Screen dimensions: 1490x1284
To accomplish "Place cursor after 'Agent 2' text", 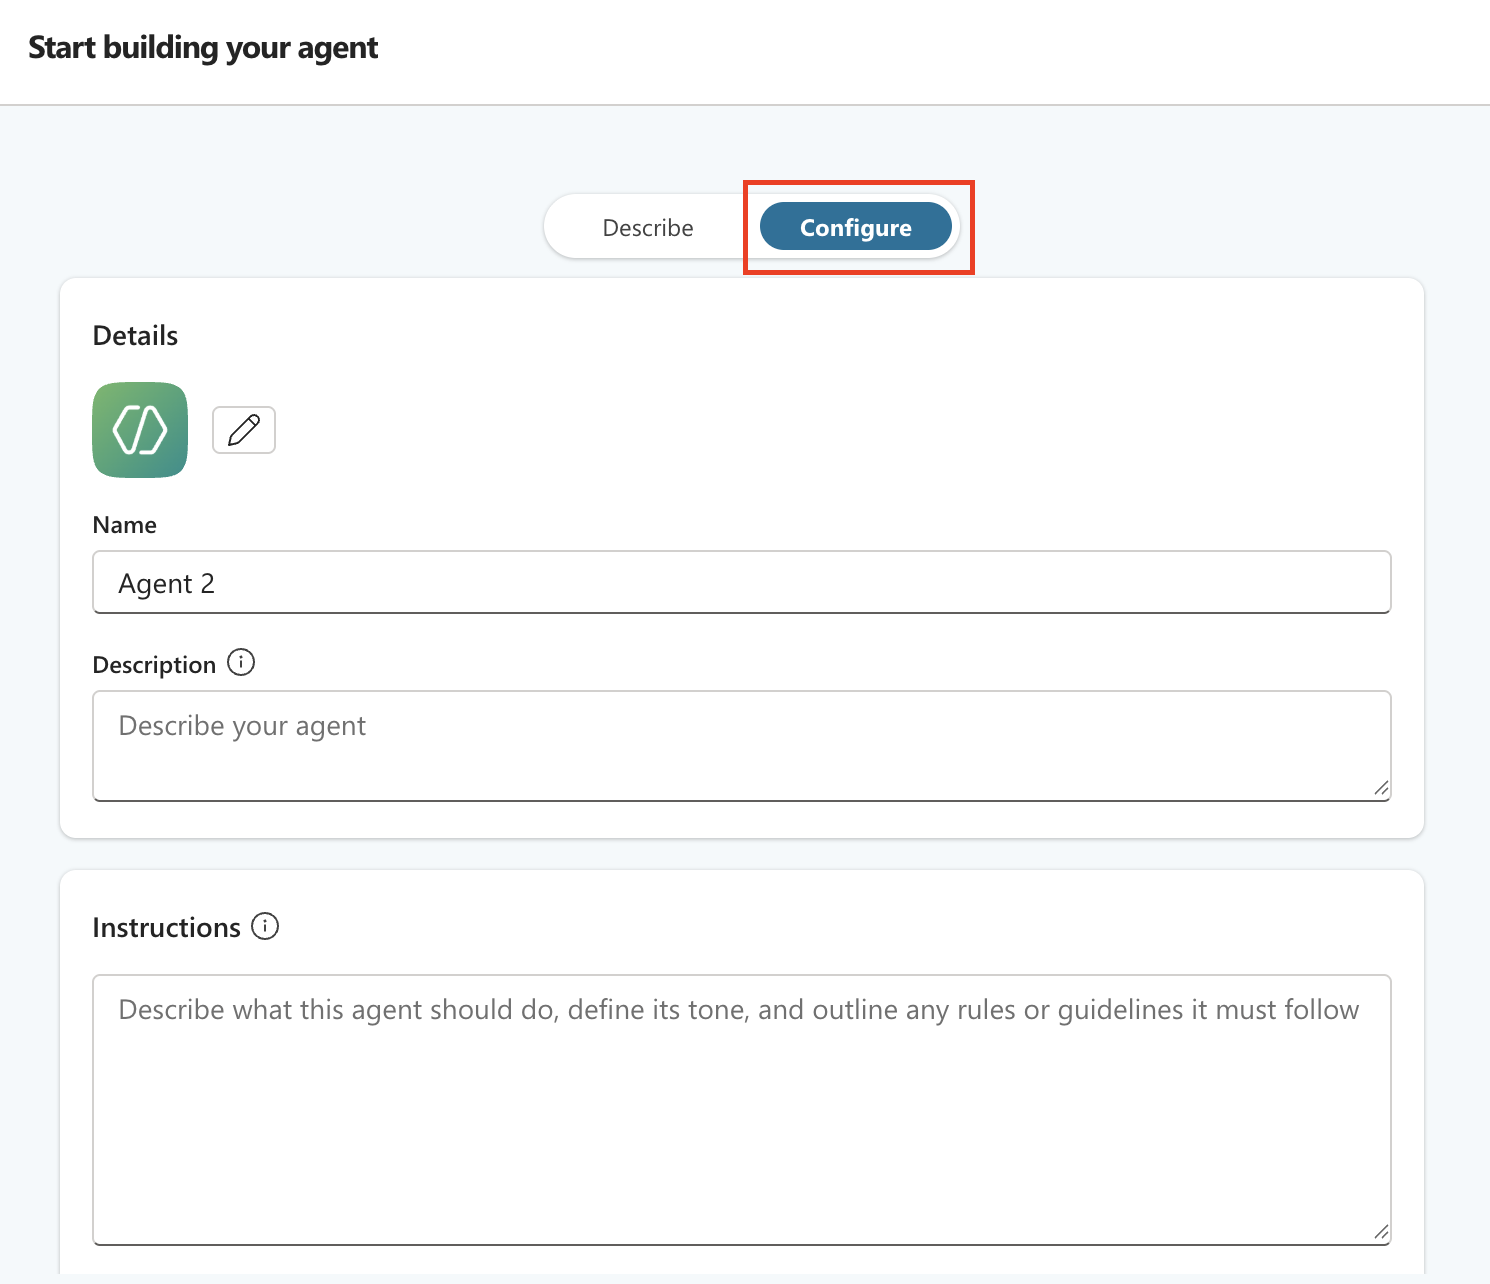I will pyautogui.click(x=217, y=584).
